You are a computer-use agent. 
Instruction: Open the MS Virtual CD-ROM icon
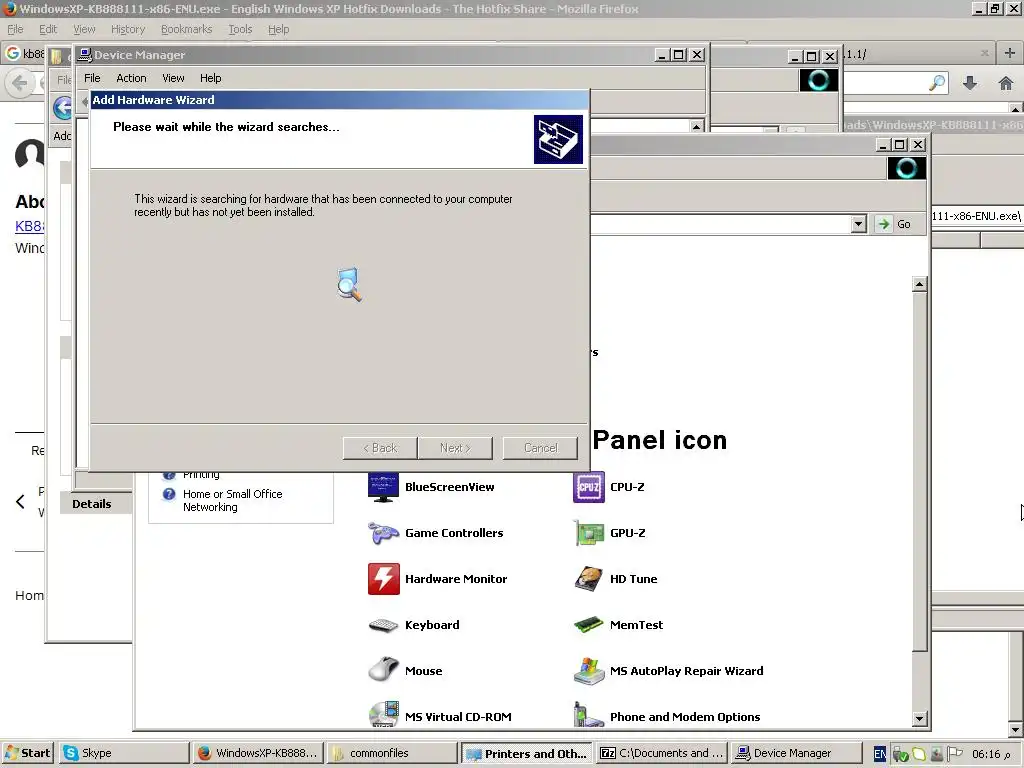point(383,714)
